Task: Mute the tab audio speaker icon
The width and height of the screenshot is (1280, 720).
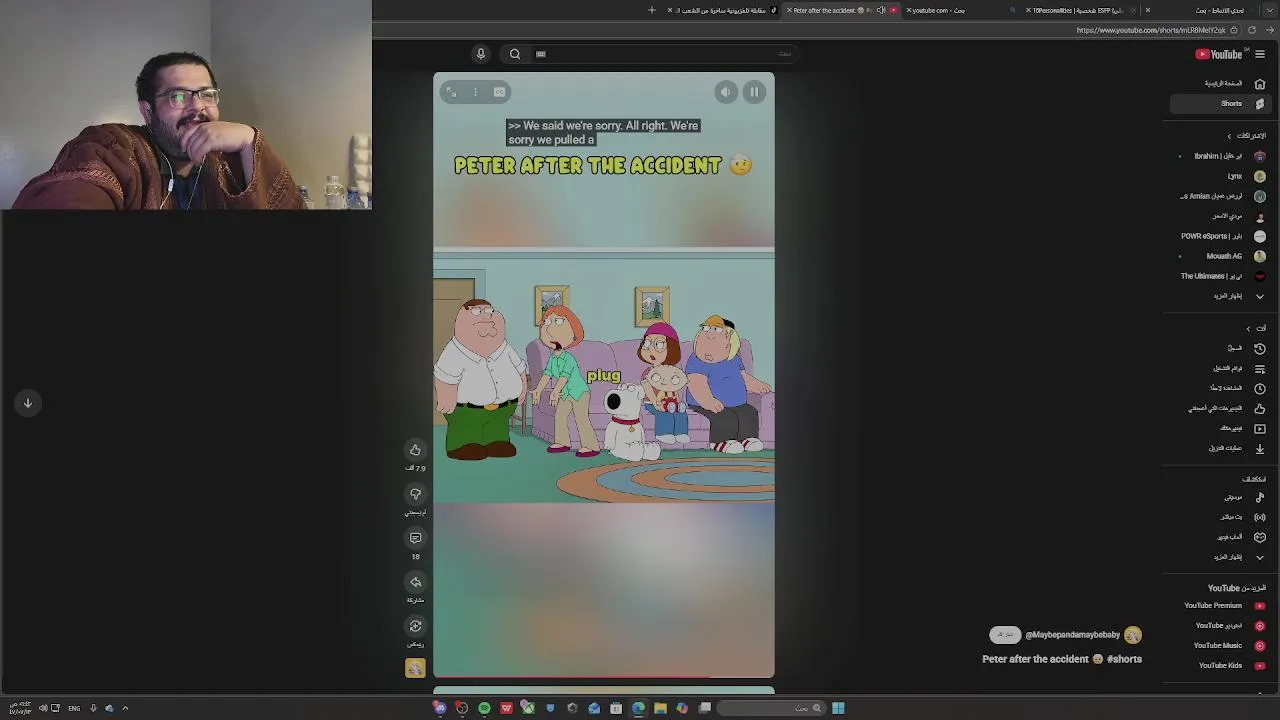Action: [881, 10]
